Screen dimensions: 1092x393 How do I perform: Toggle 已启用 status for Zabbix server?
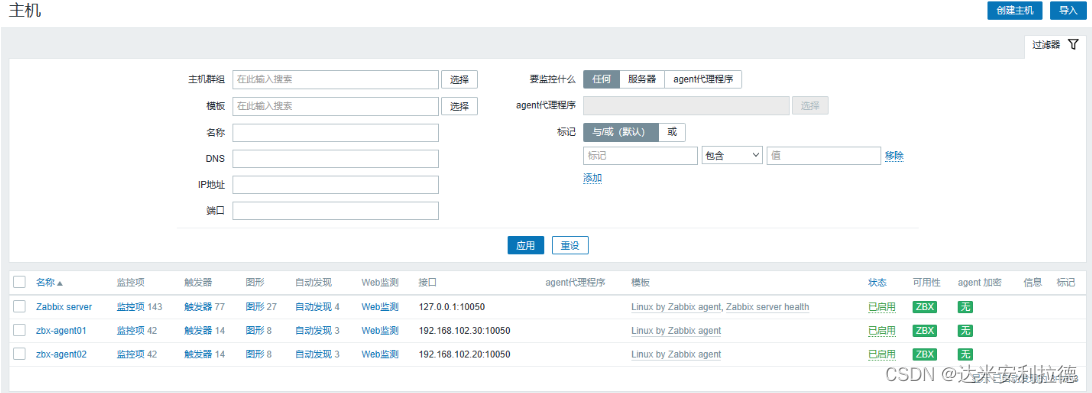click(882, 307)
